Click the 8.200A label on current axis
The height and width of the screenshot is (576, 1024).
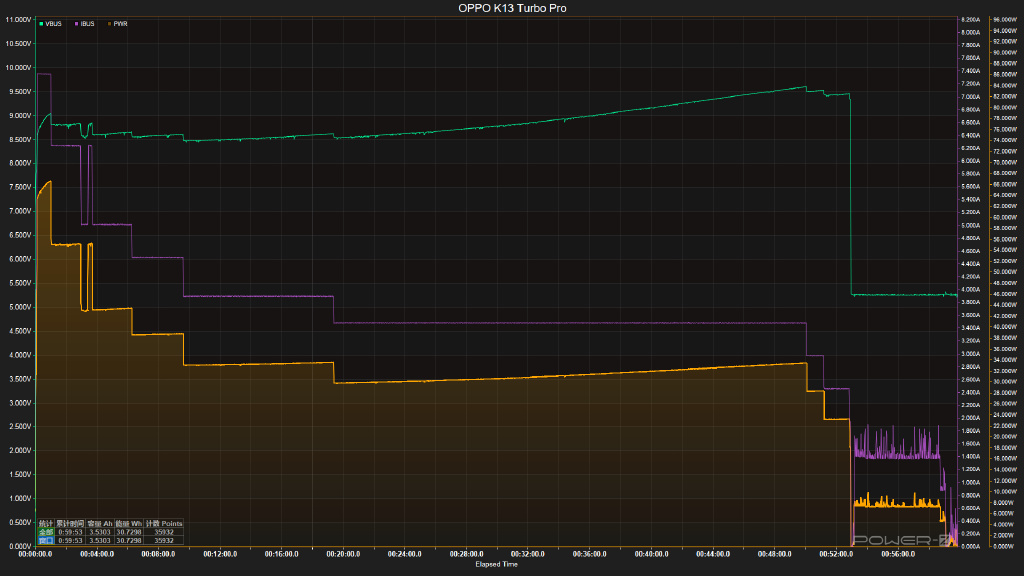[x=970, y=20]
